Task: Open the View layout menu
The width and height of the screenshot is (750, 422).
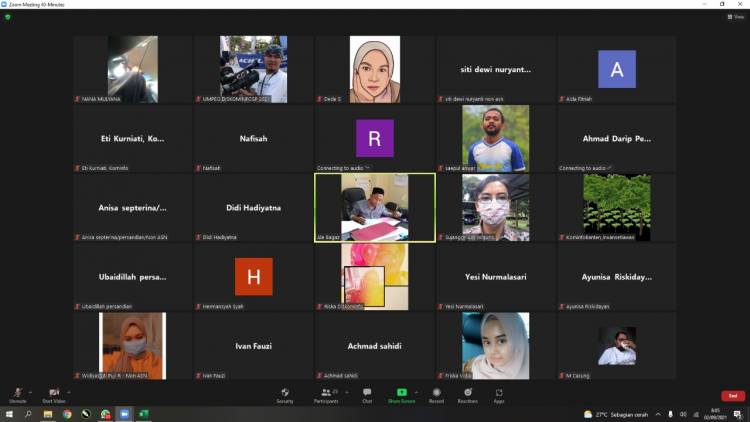Action: pyautogui.click(x=735, y=17)
